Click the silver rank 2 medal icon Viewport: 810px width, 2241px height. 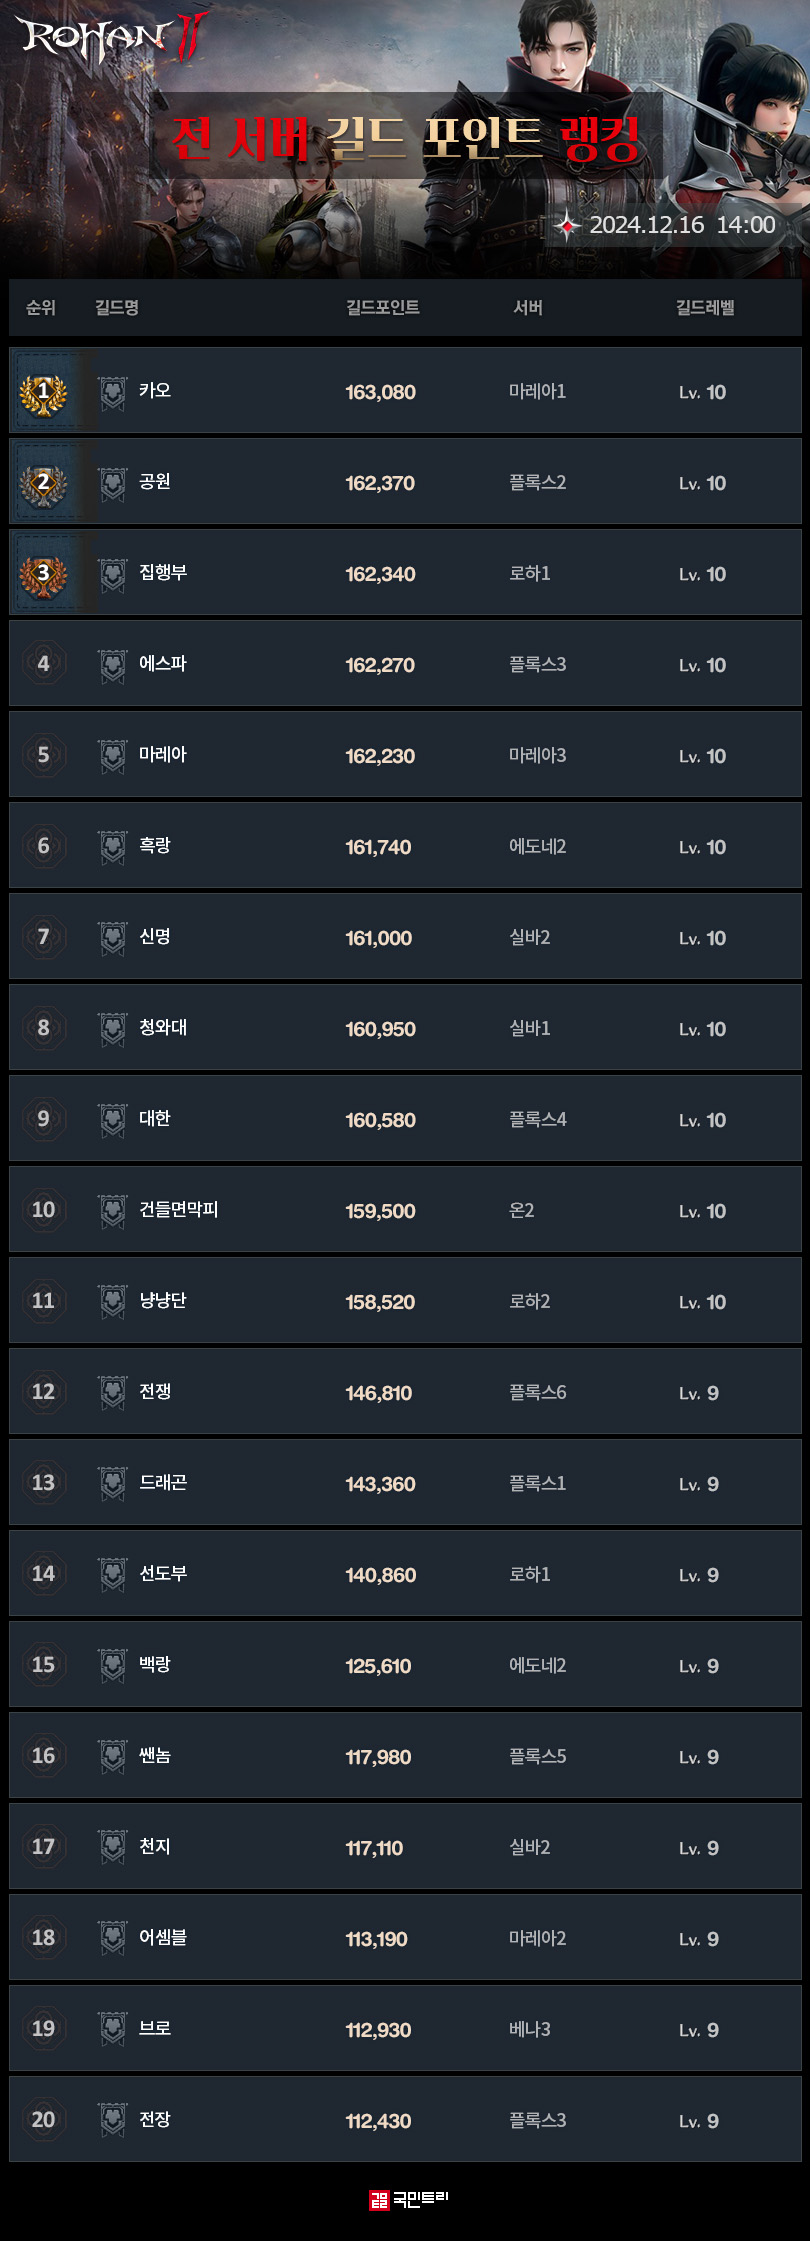click(43, 483)
